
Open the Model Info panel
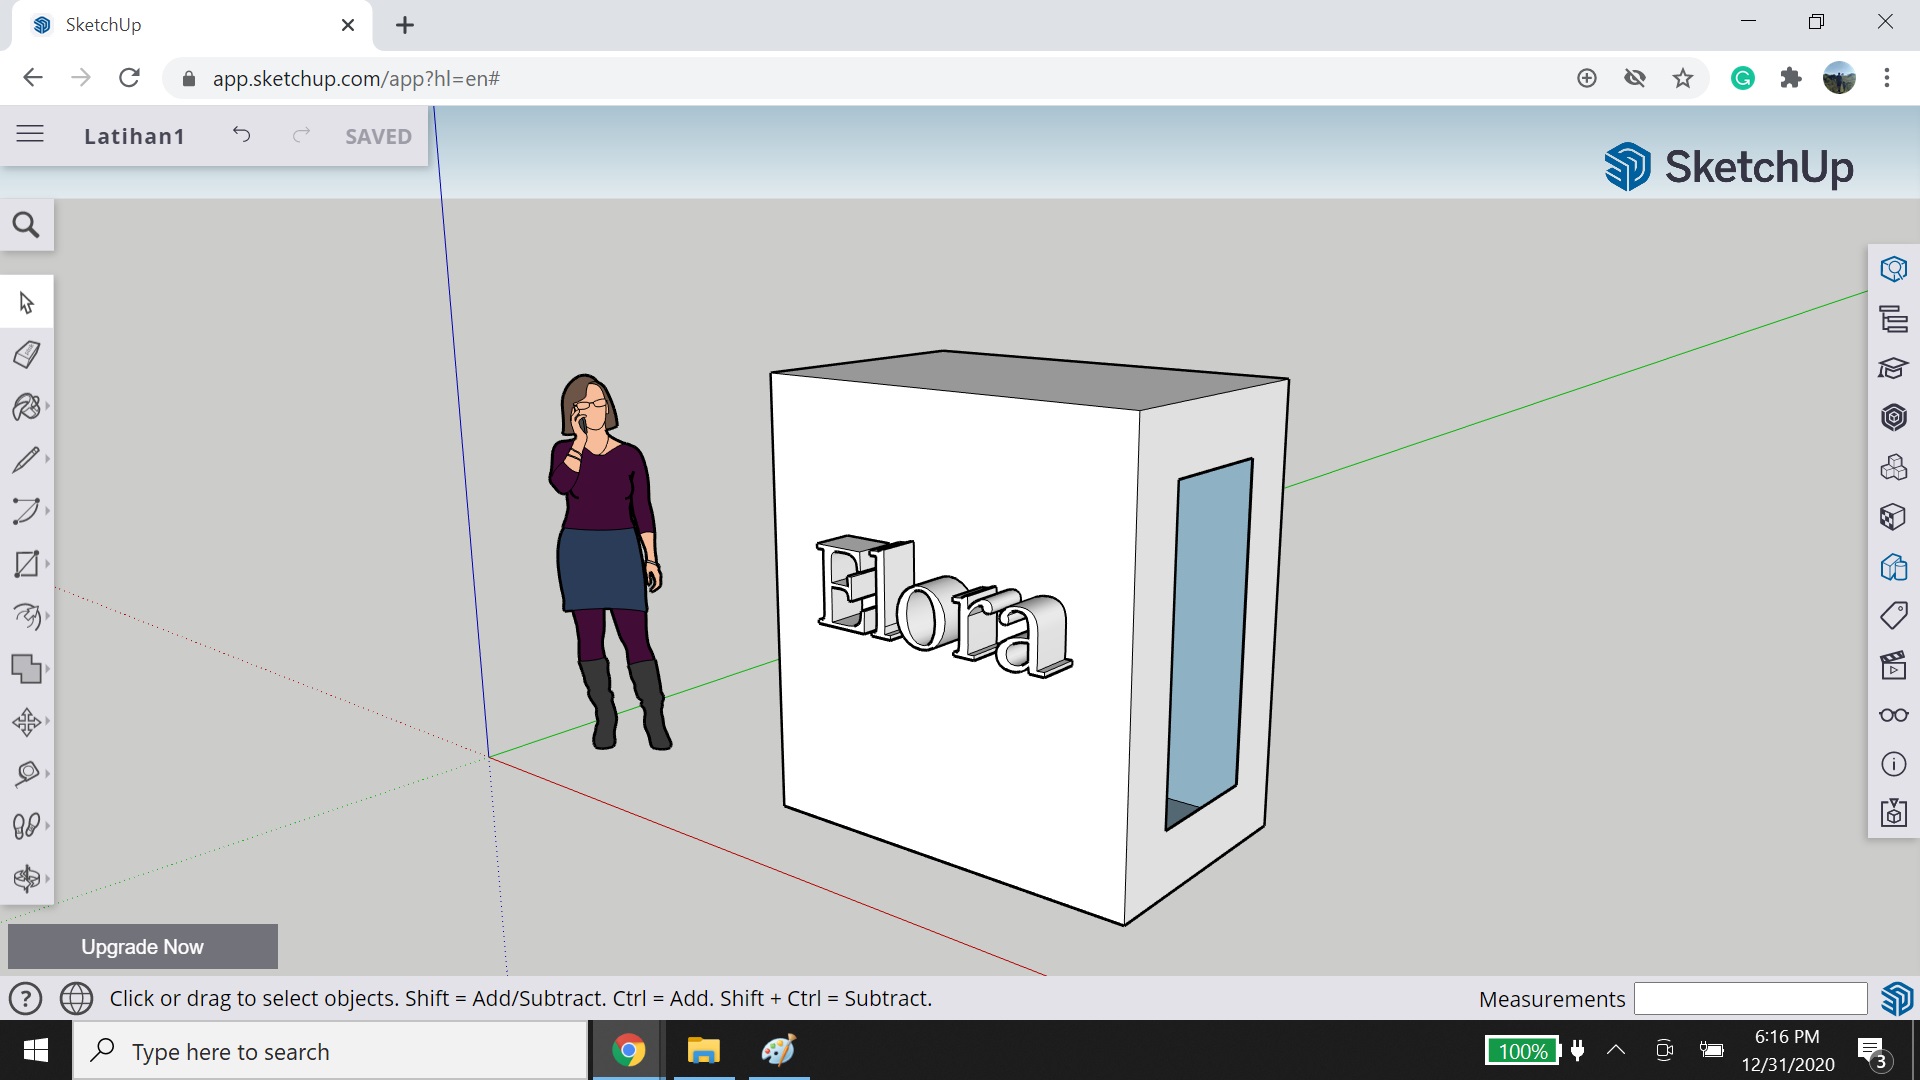[x=1893, y=764]
